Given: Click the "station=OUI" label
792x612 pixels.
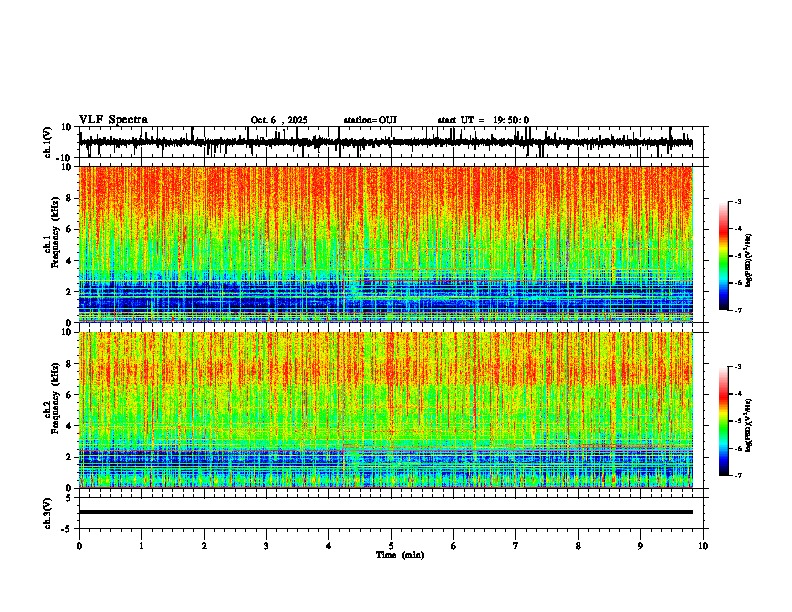Looking at the screenshot, I should click(370, 120).
